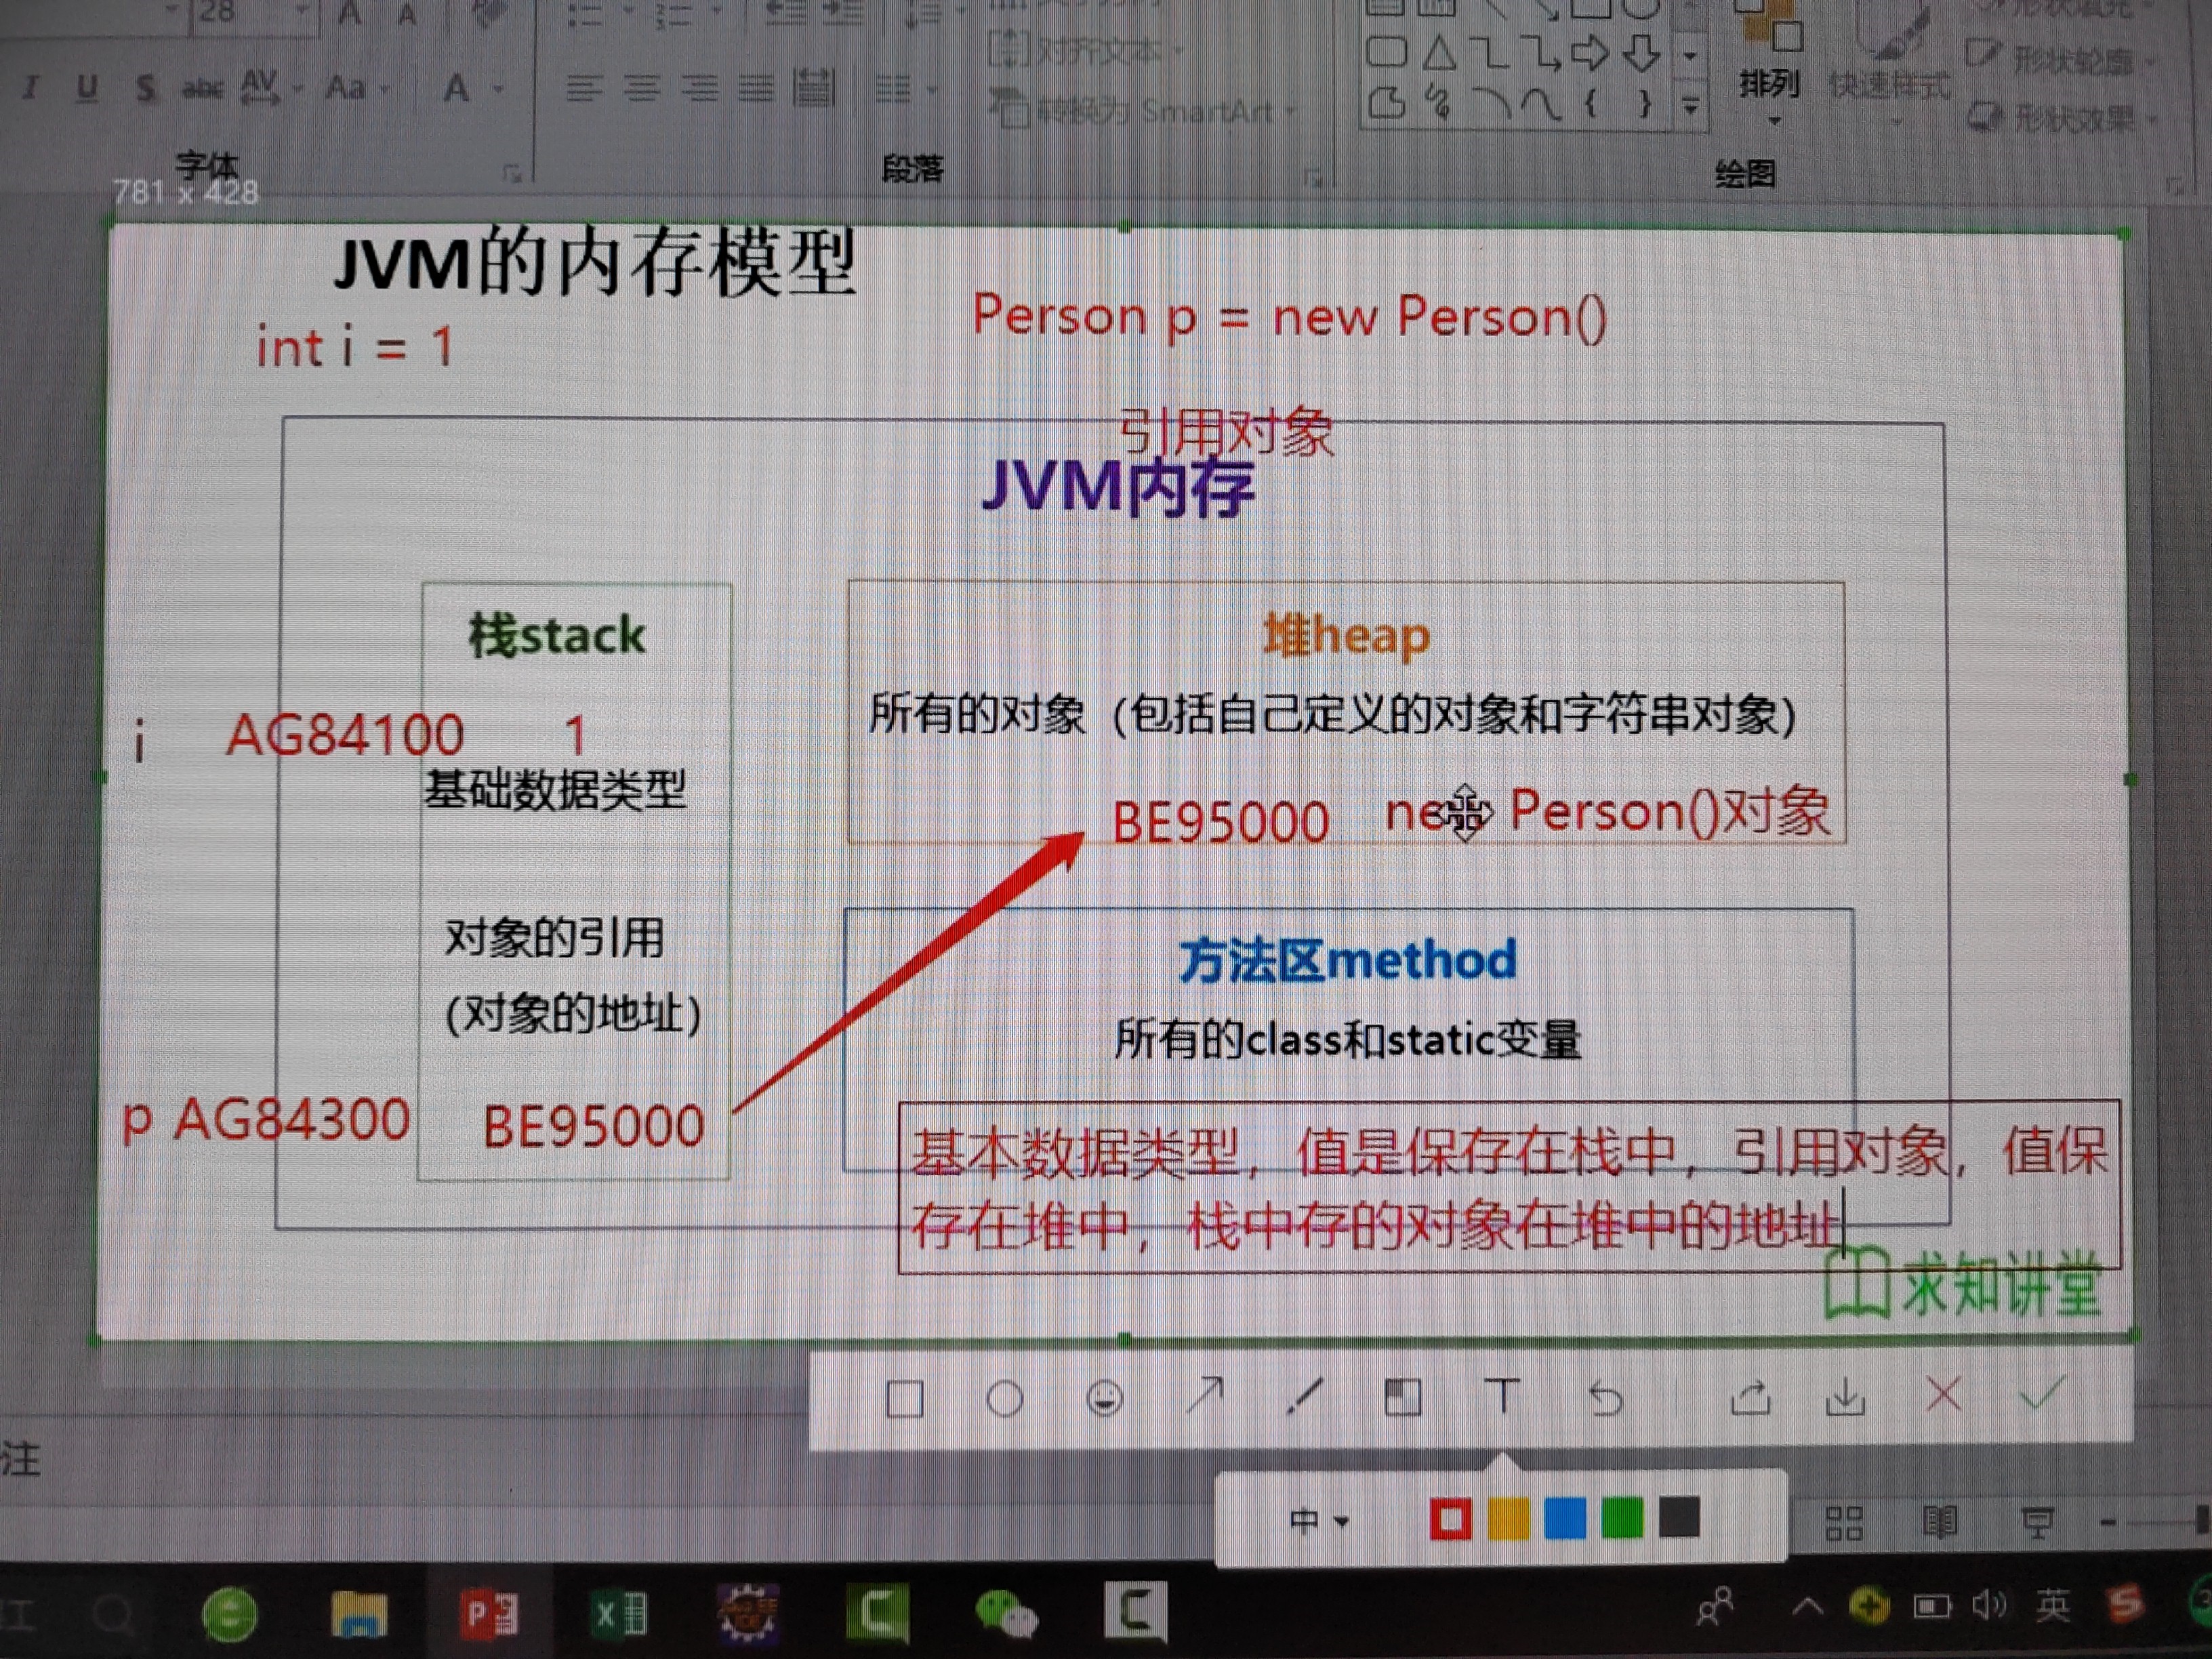Viewport: 2212px width, 1659px height.
Task: Pick the pencil brush tool
Action: 1304,1396
